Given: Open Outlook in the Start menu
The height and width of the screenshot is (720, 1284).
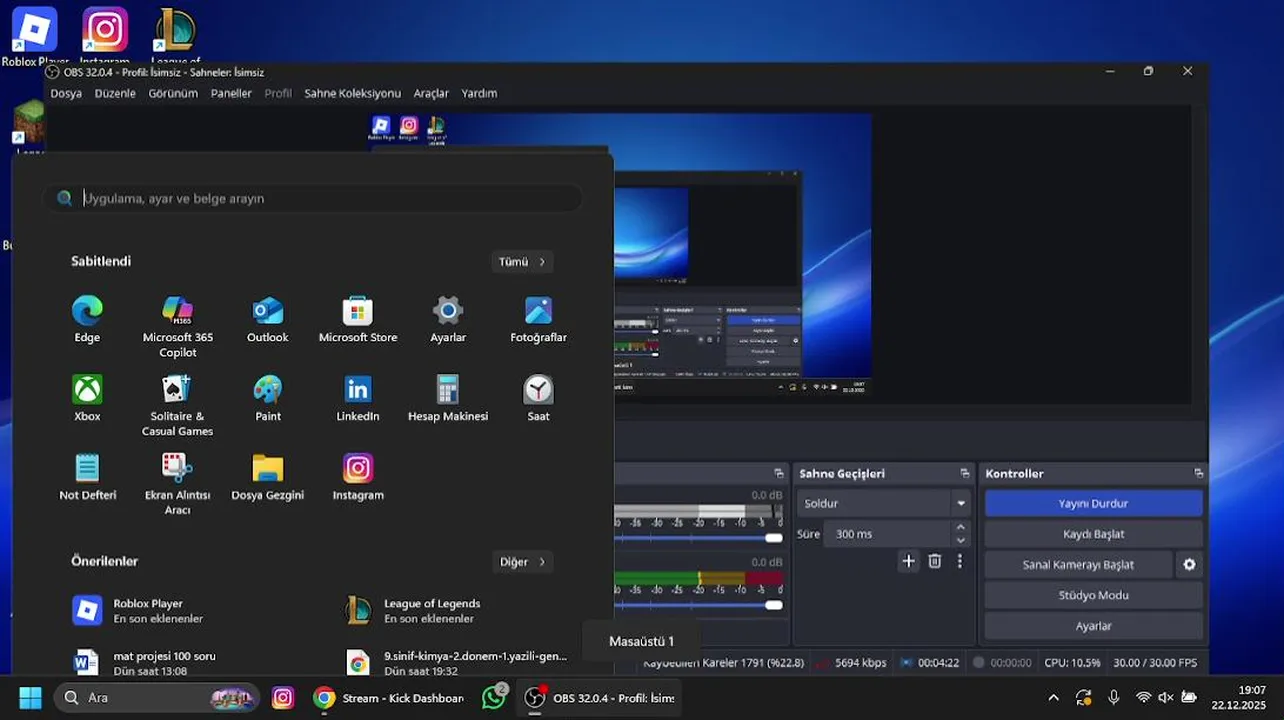Looking at the screenshot, I should click(x=267, y=320).
